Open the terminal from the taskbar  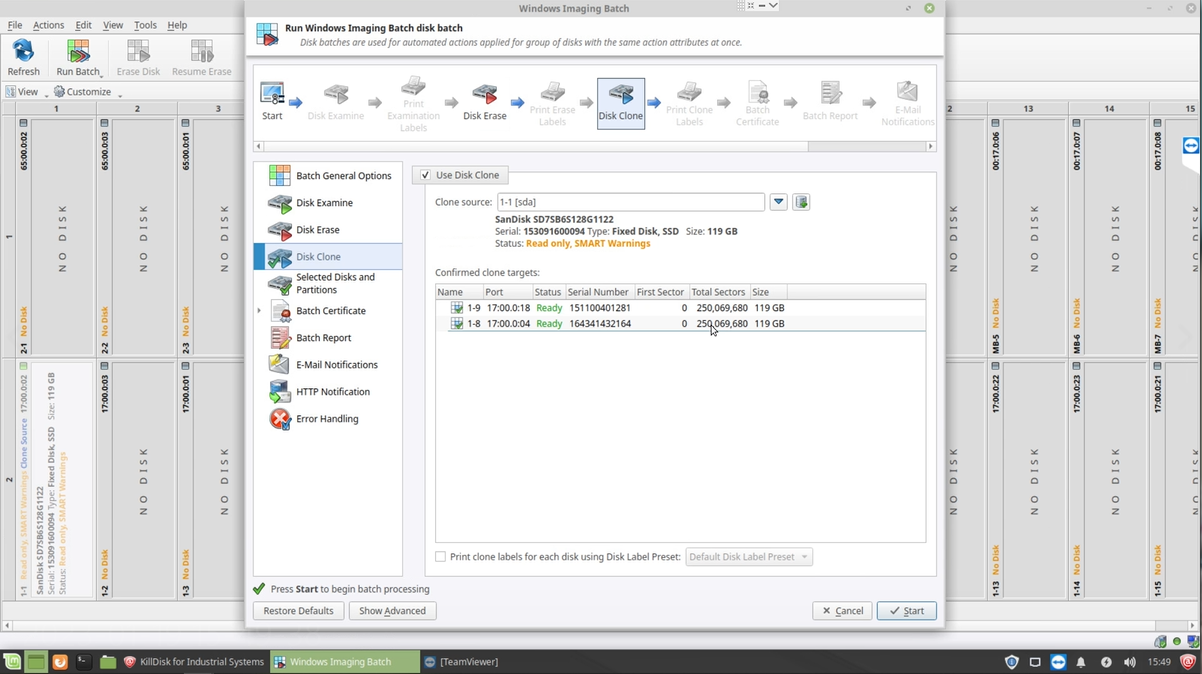(x=84, y=662)
